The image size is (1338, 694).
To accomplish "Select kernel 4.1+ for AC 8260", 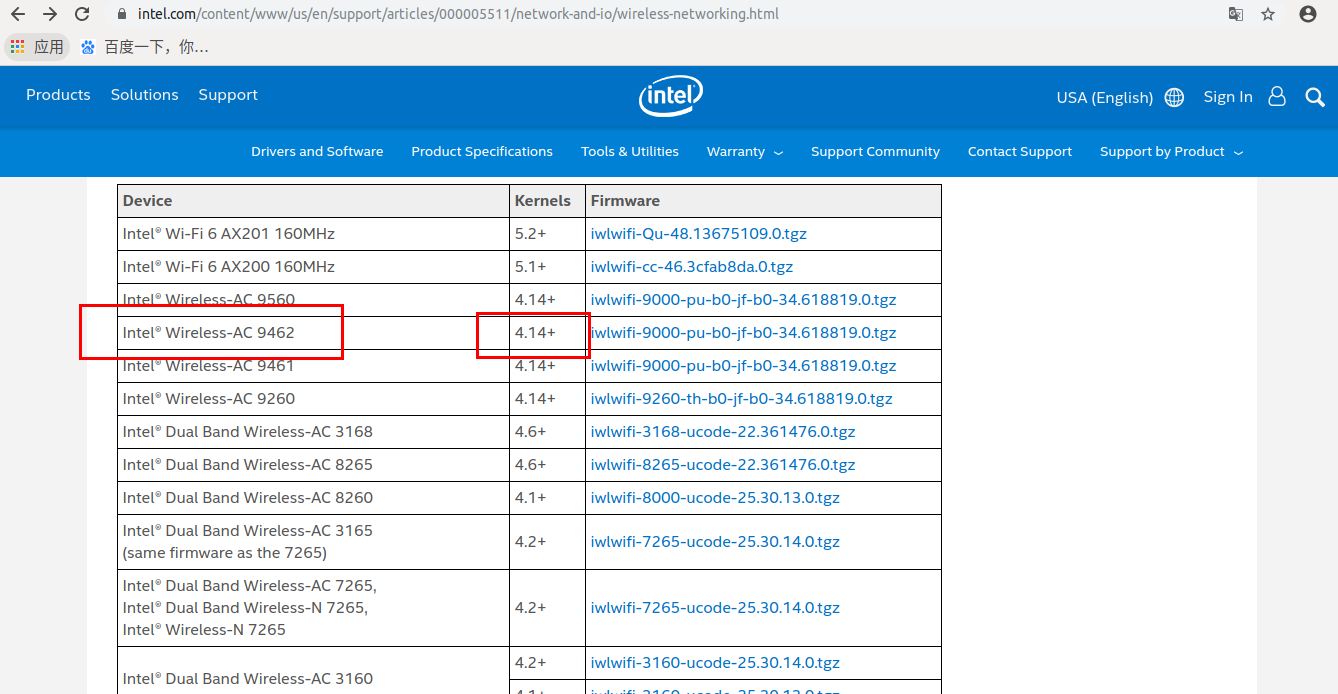I will [548, 498].
